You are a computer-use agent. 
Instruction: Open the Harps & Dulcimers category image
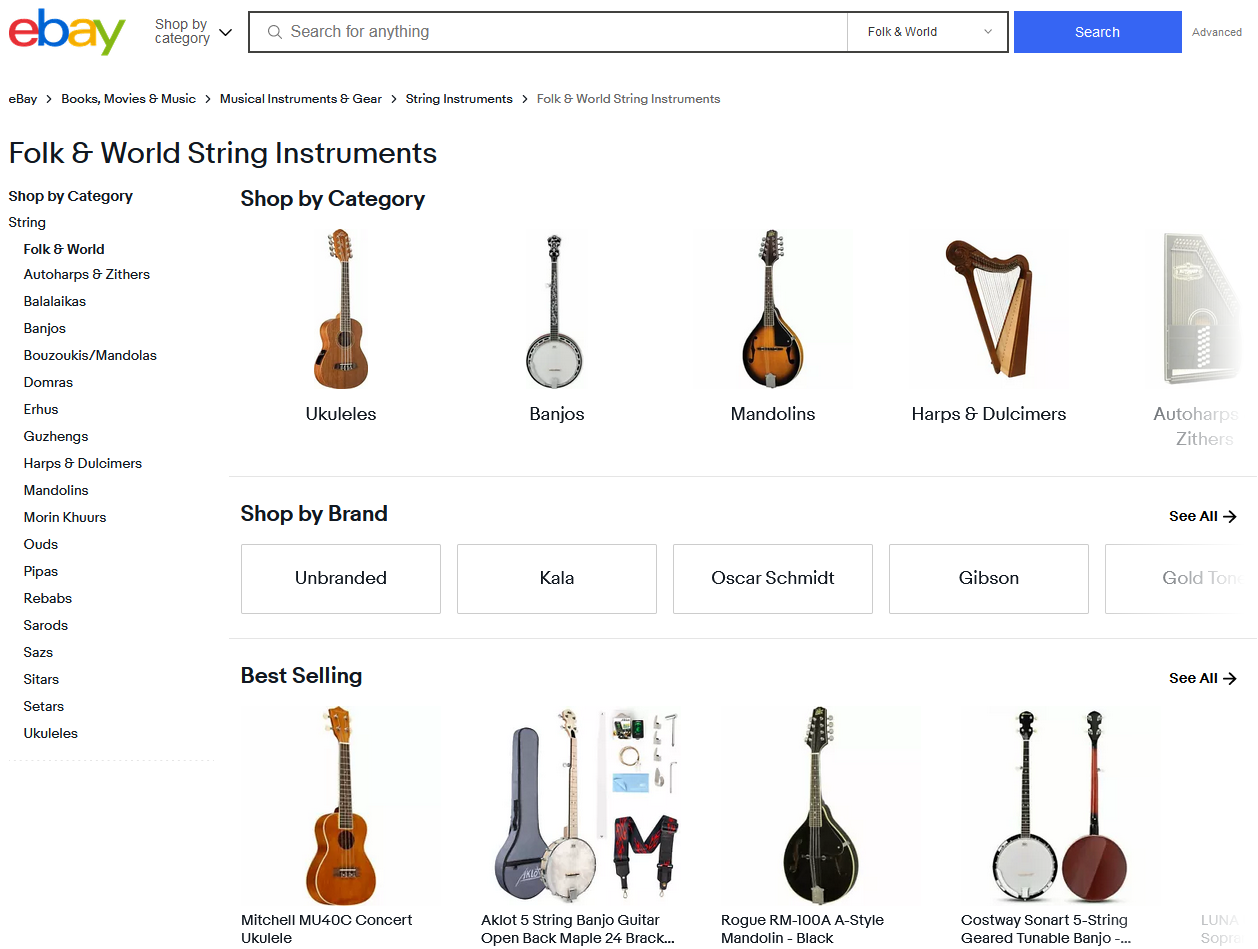pyautogui.click(x=989, y=309)
